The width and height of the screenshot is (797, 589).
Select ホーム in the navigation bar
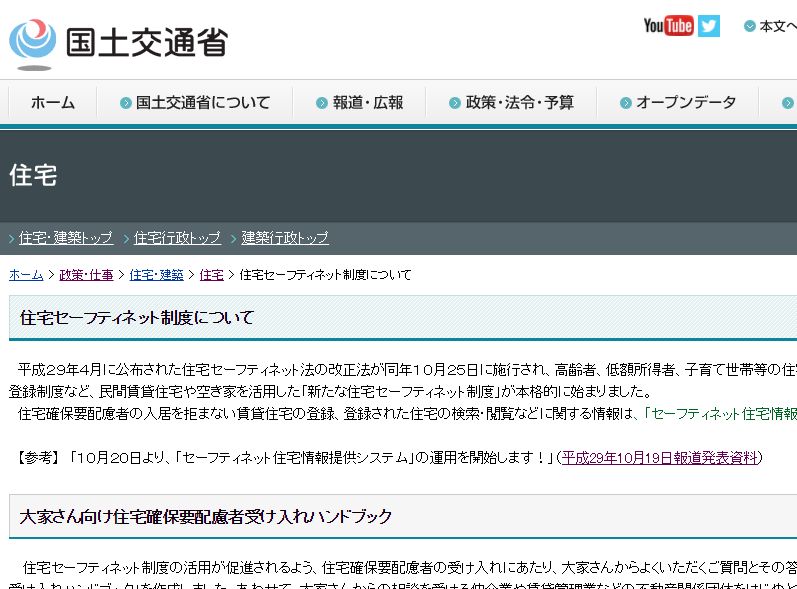tap(52, 102)
